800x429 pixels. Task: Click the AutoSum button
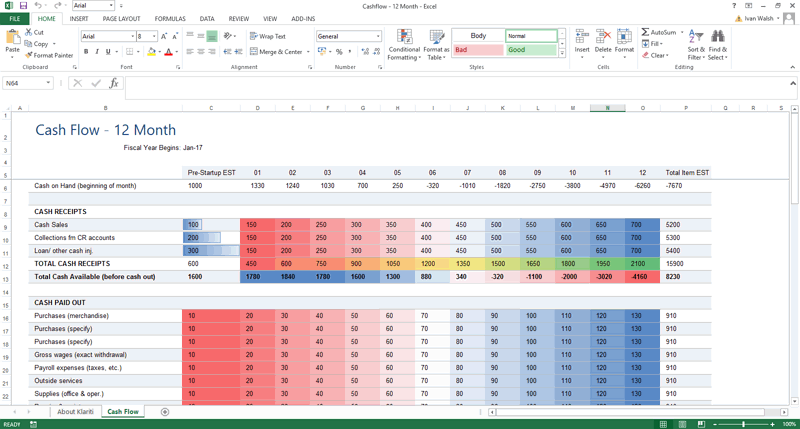658,32
